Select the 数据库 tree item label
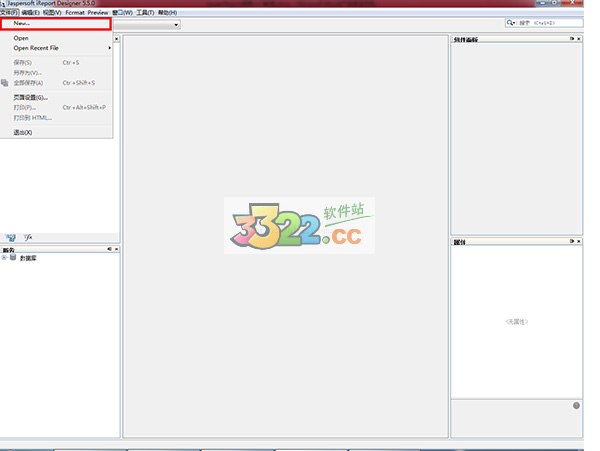This screenshot has height=451, width=600. [x=28, y=258]
